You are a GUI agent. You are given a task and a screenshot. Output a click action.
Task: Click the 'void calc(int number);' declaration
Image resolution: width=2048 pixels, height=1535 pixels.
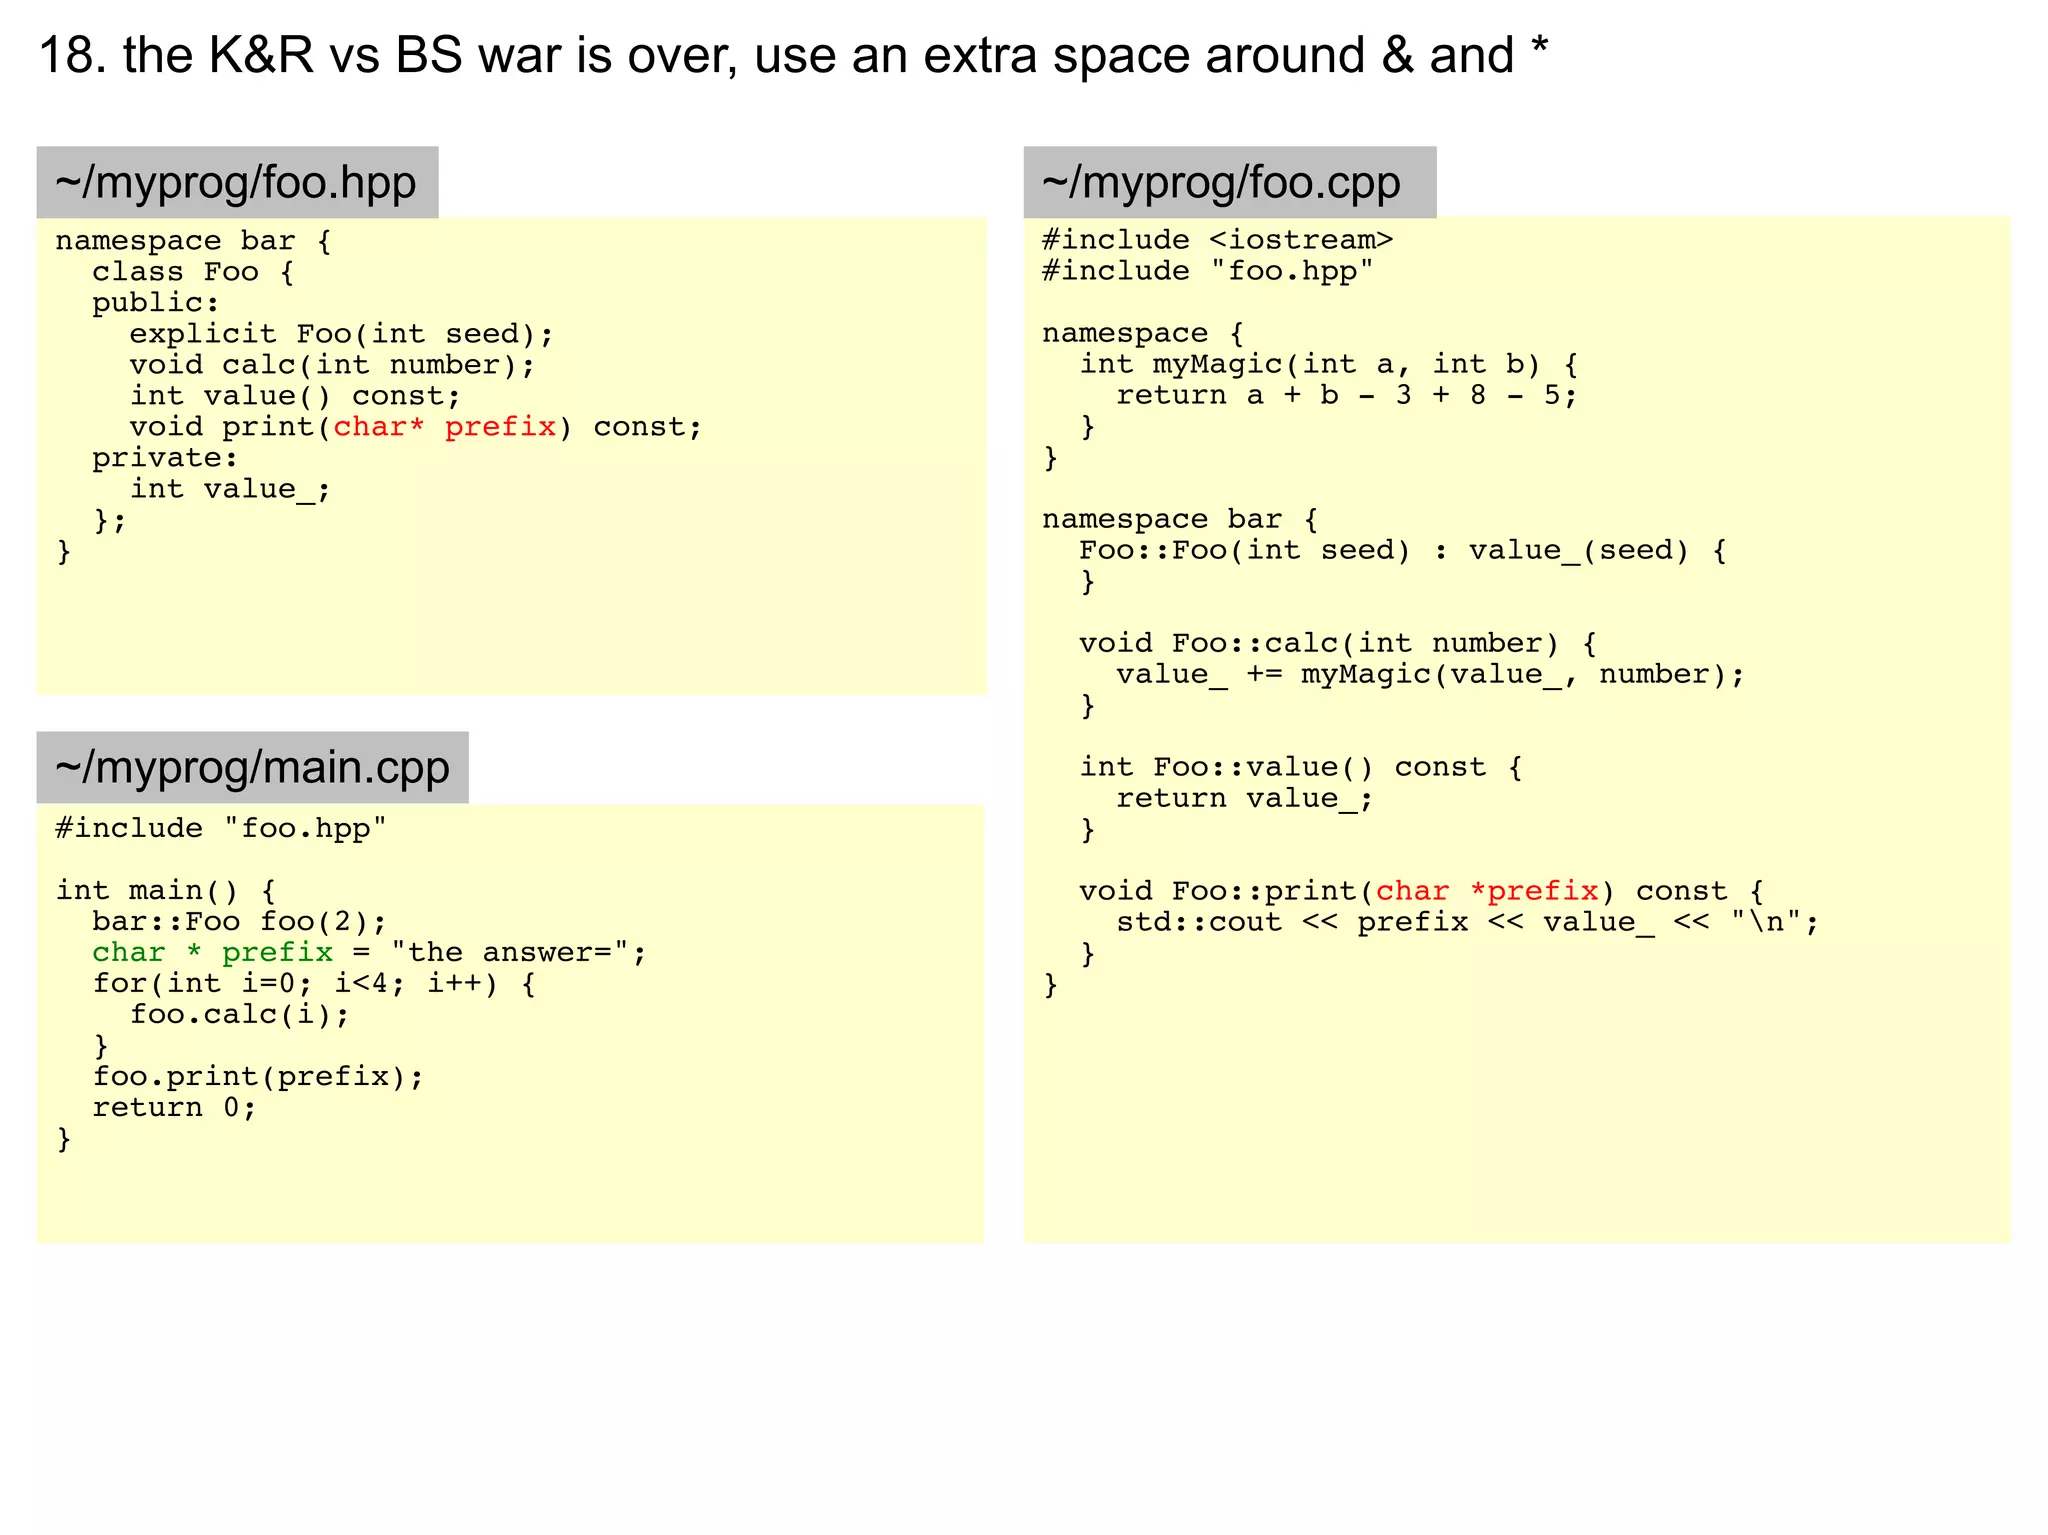[x=332, y=365]
